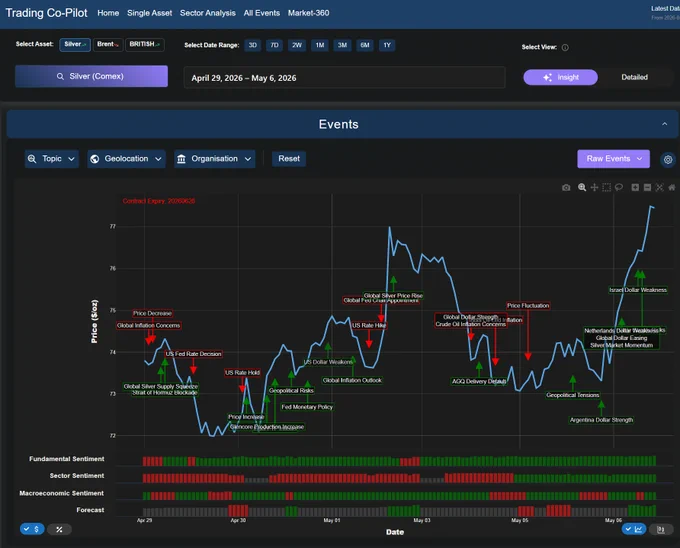Screen dimensions: 680x548
Task: Select the Box Select tool
Action: (606, 187)
